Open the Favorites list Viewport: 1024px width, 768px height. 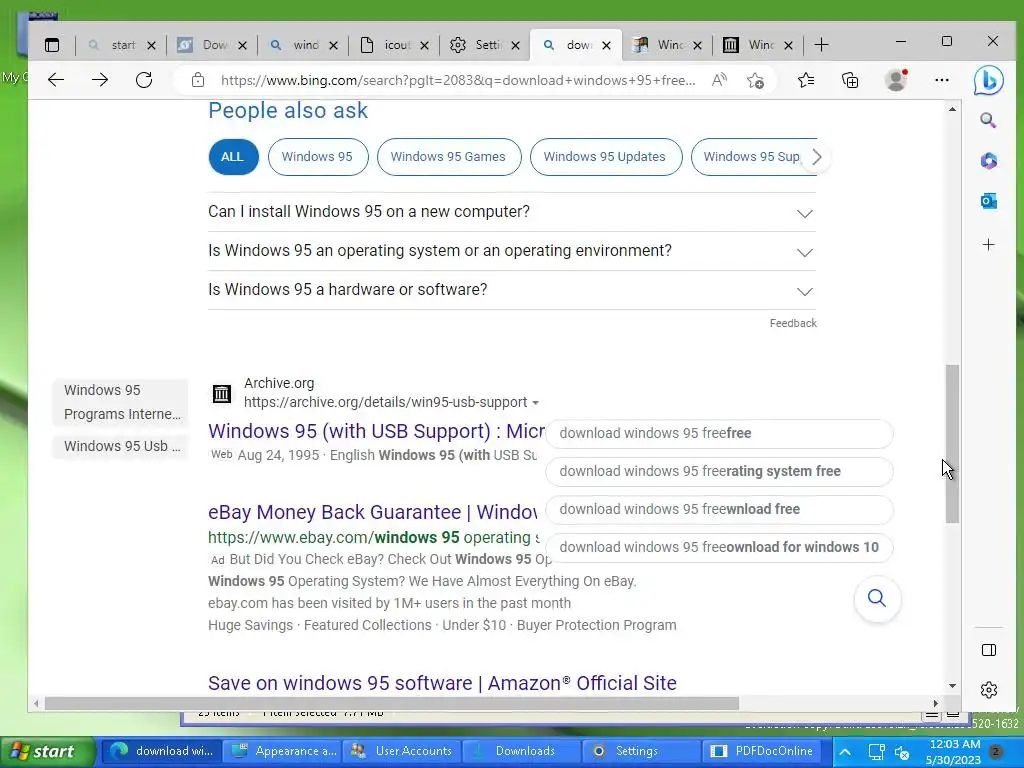pyautogui.click(x=806, y=80)
